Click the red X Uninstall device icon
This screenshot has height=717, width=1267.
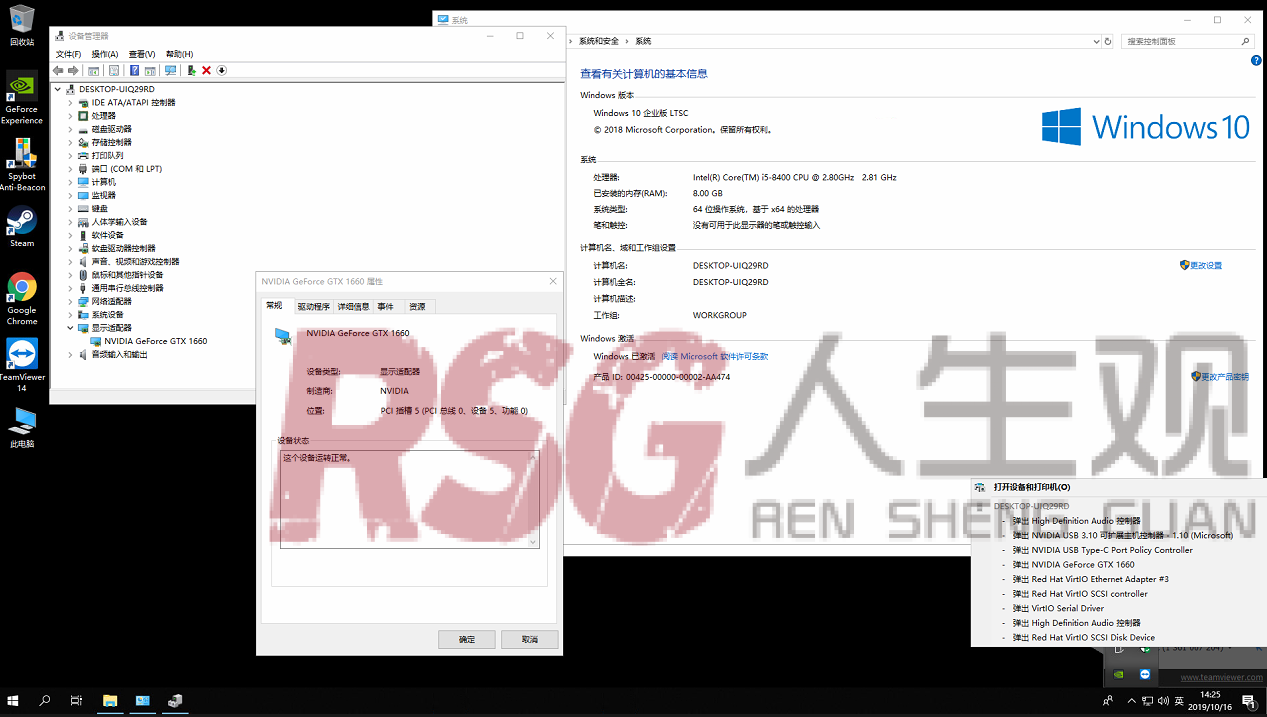tap(206, 70)
